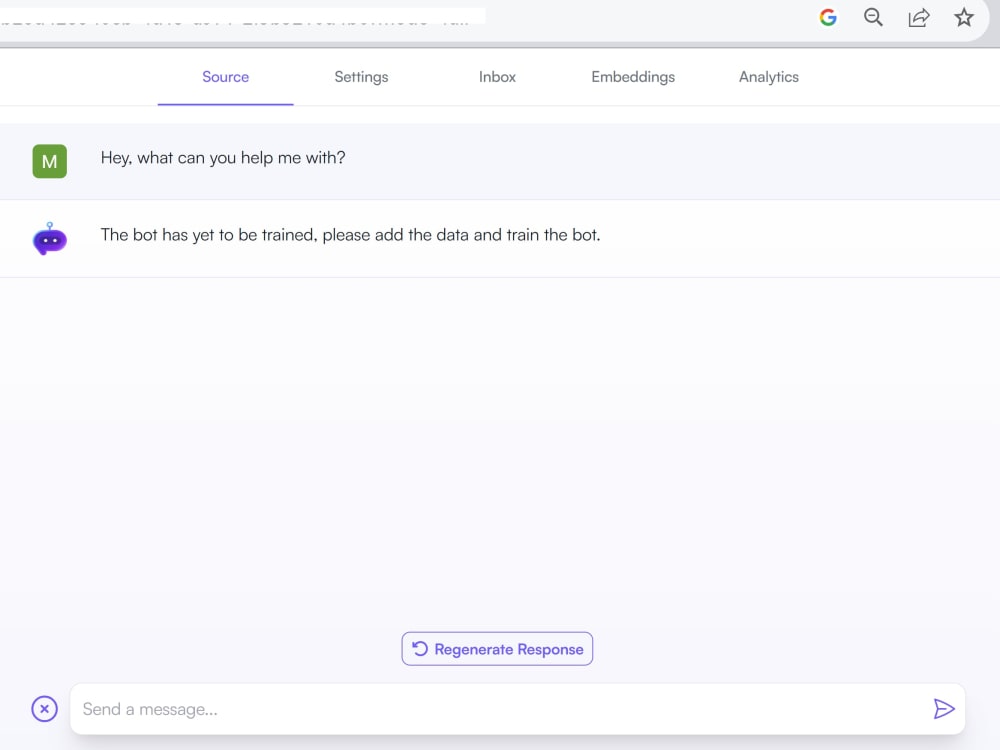Select the text 'Hey, what can you help me with?'
Viewport: 1000px width, 750px height.
point(223,158)
